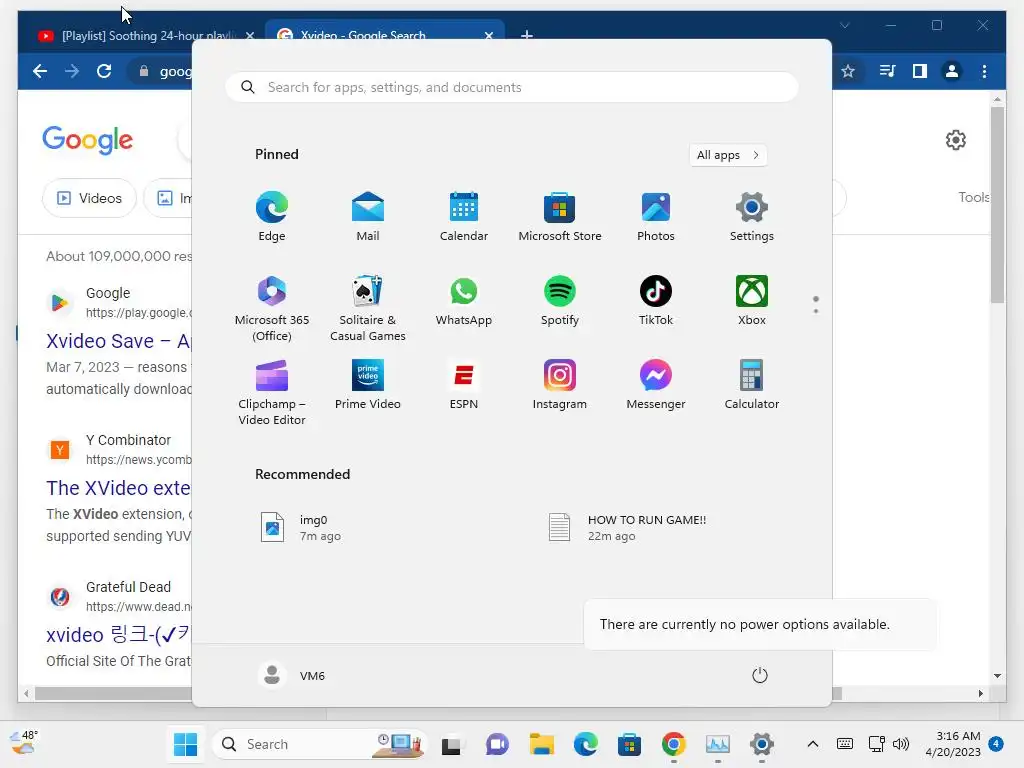Open the TikTok app
The height and width of the screenshot is (768, 1024).
(656, 300)
